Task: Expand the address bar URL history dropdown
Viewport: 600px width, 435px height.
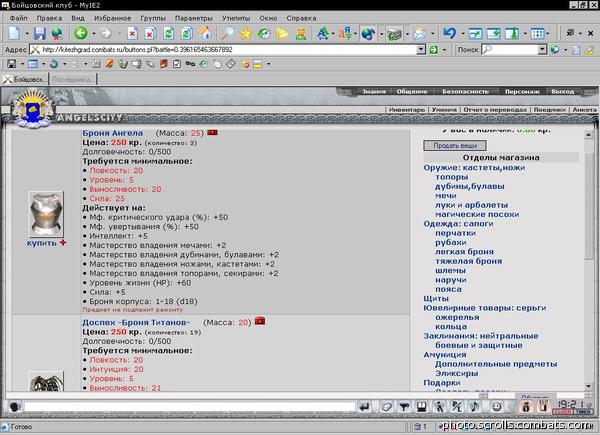Action: (421, 50)
